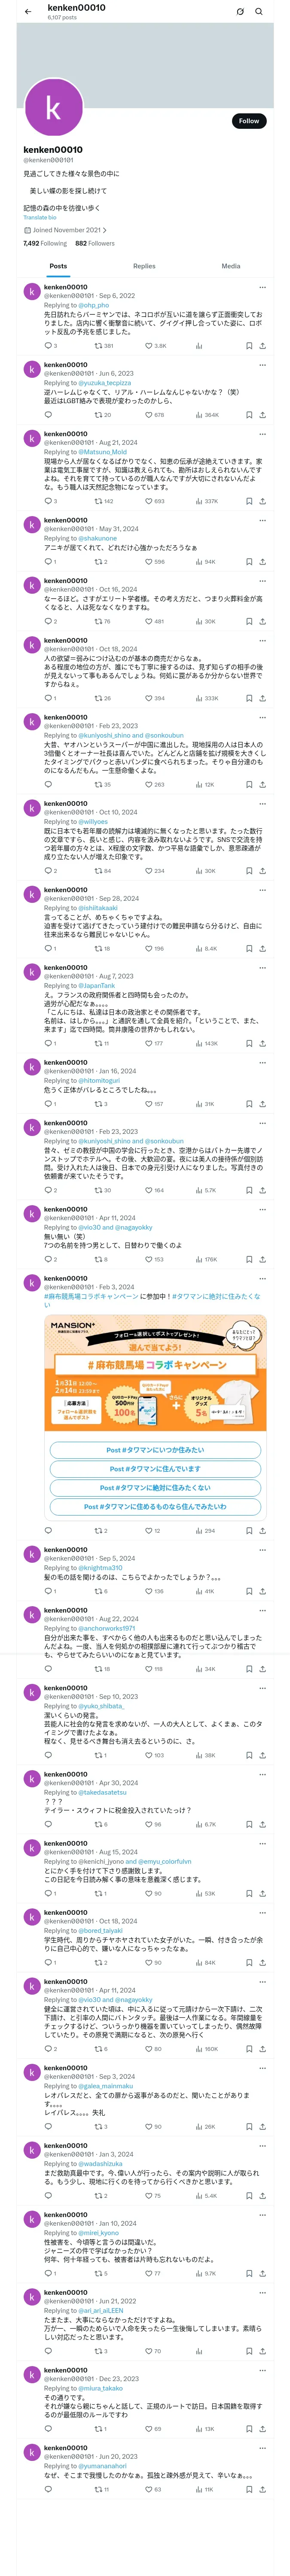290x2576 pixels.
Task: Click the circular refresh icon in header
Action: pos(240,12)
